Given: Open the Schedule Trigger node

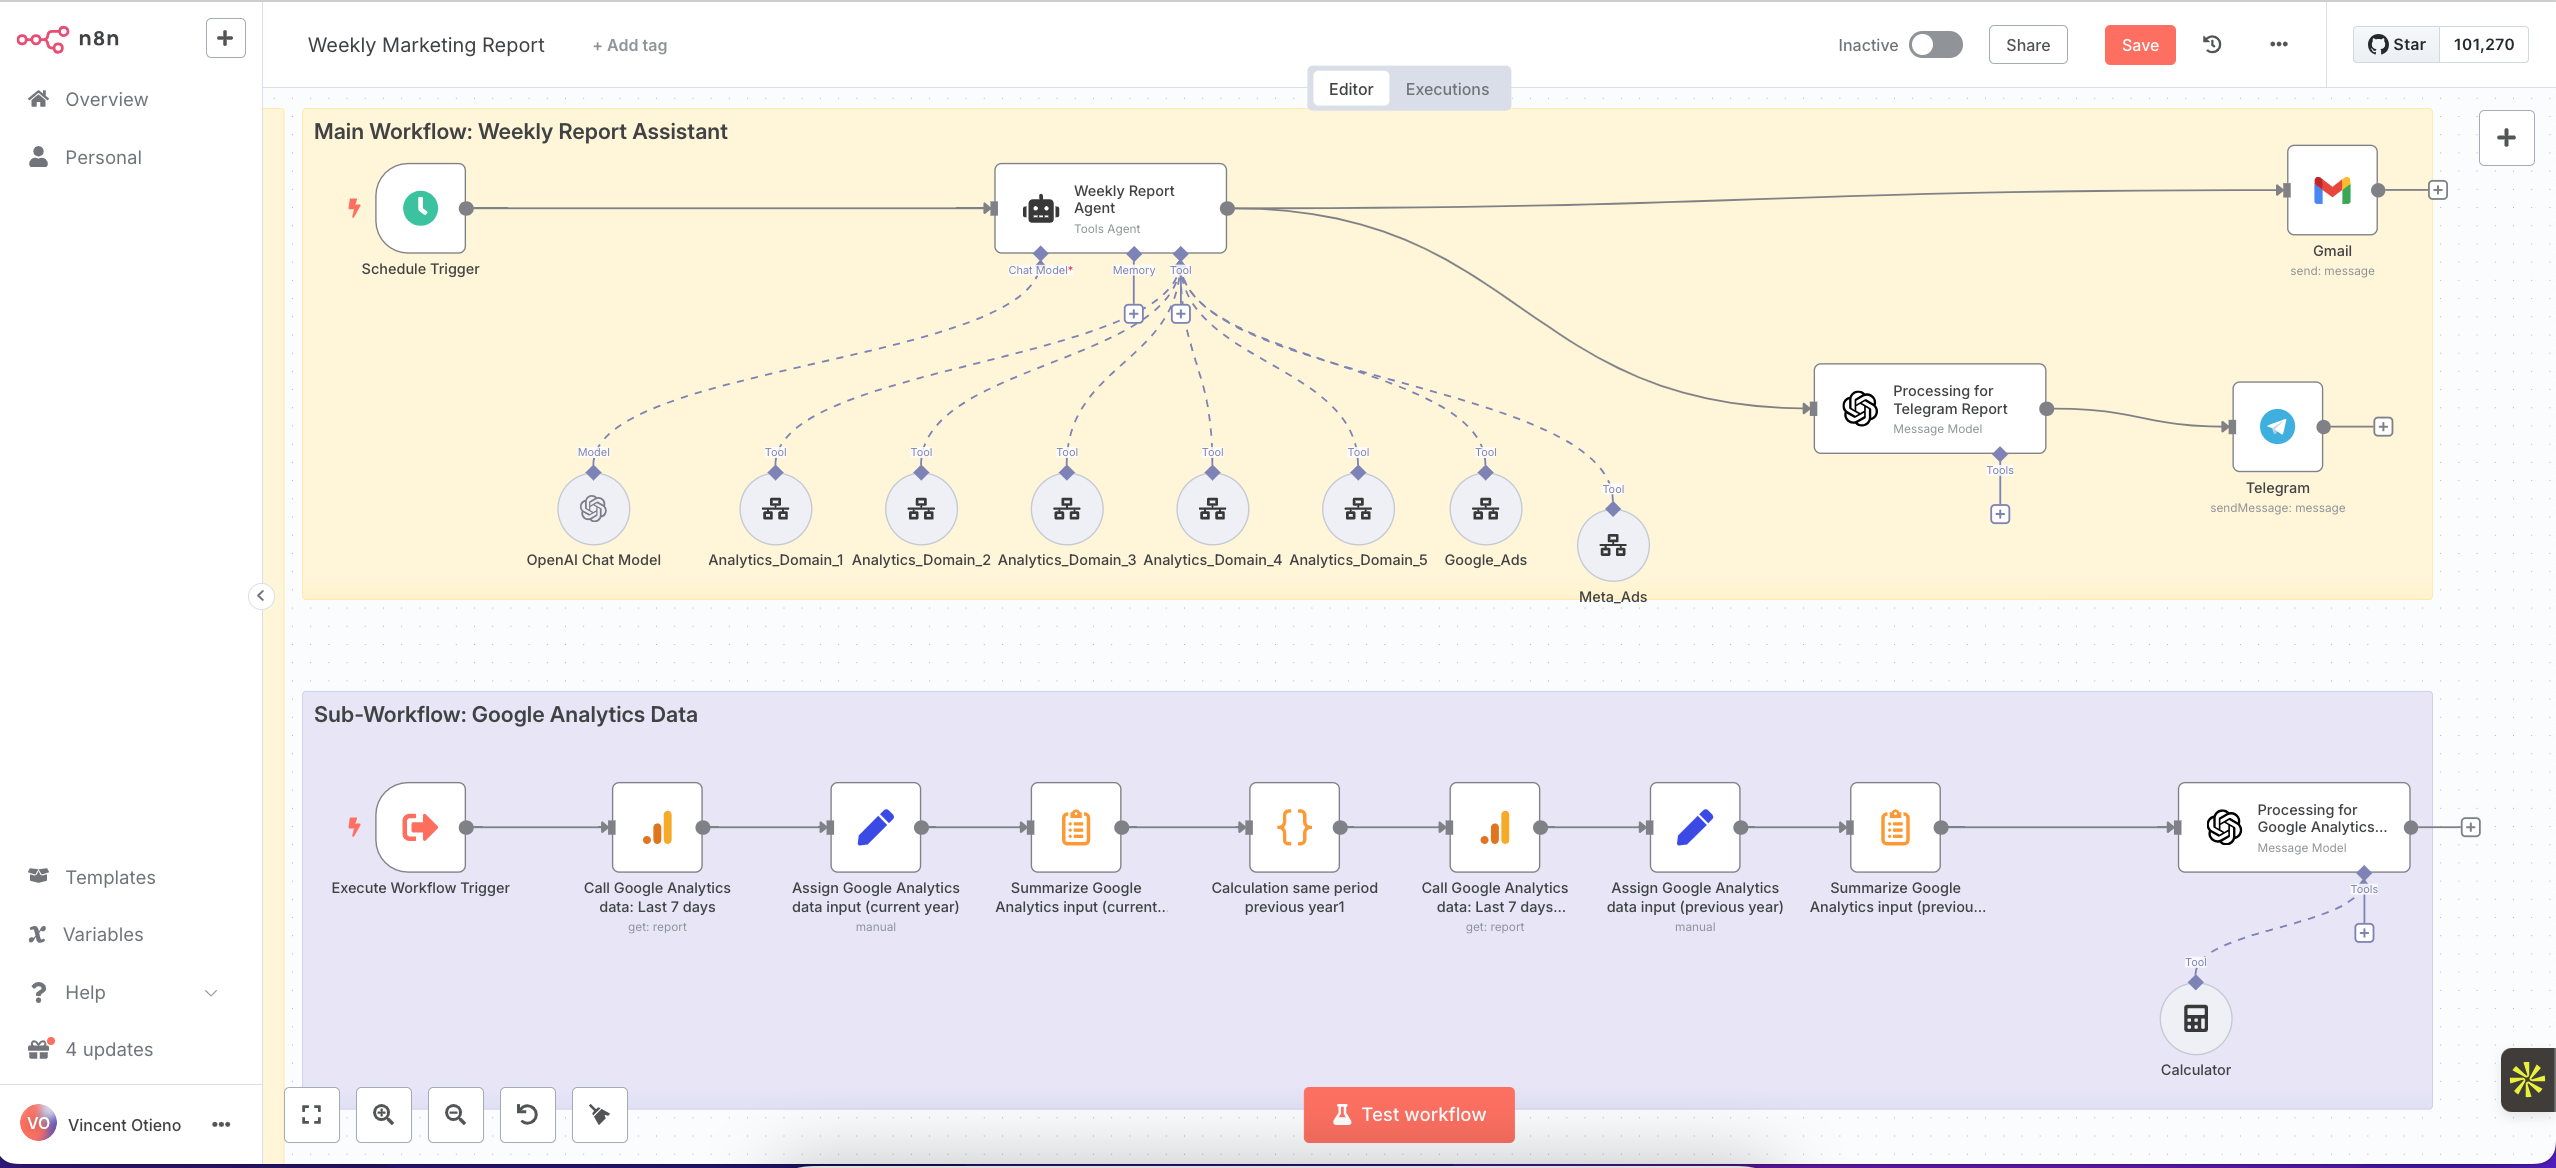Looking at the screenshot, I should 420,209.
